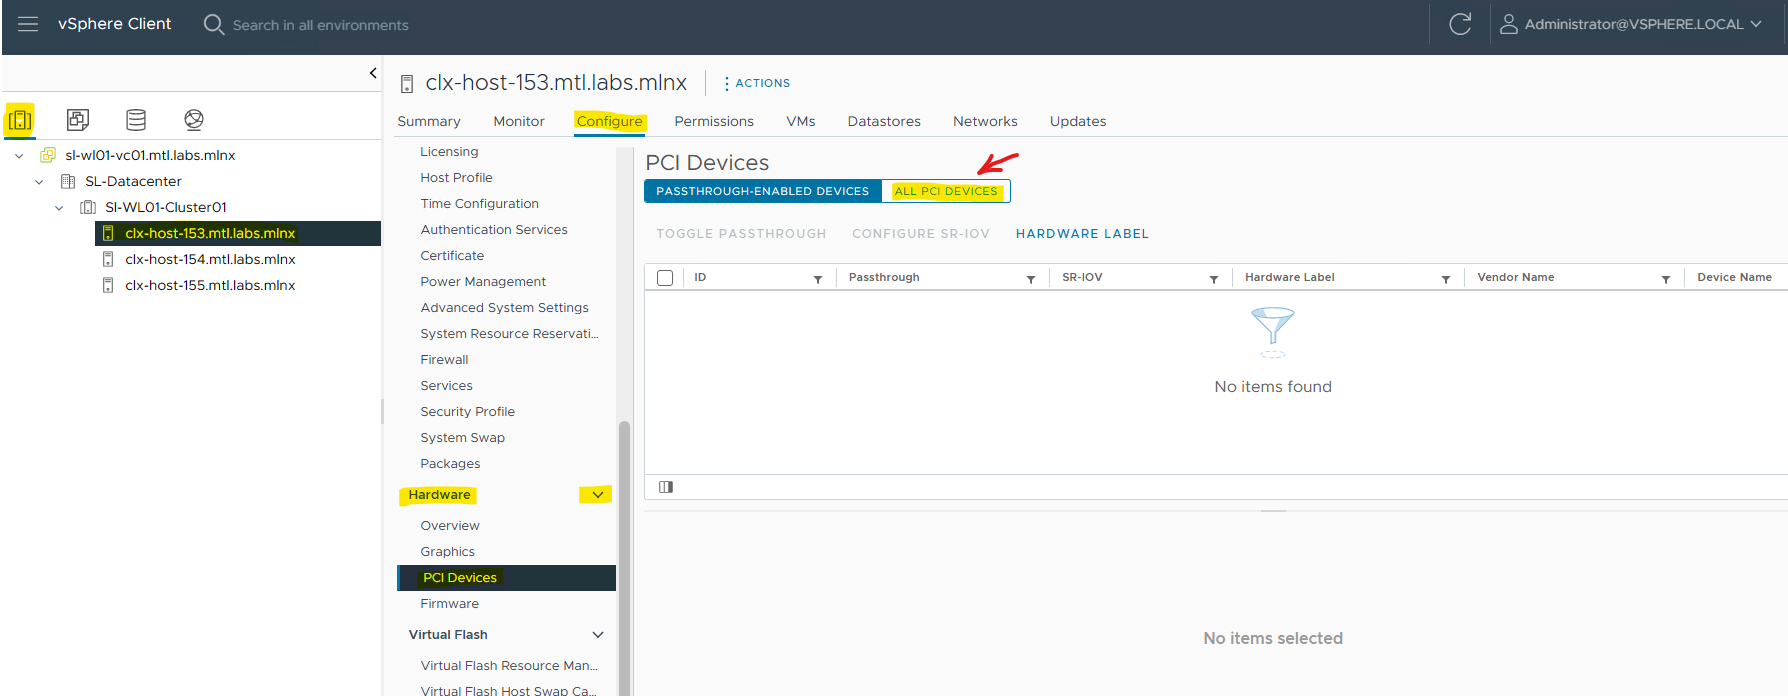The height and width of the screenshot is (696, 1788).
Task: Open Hosts and Clusters inventory view
Action: tap(20, 120)
